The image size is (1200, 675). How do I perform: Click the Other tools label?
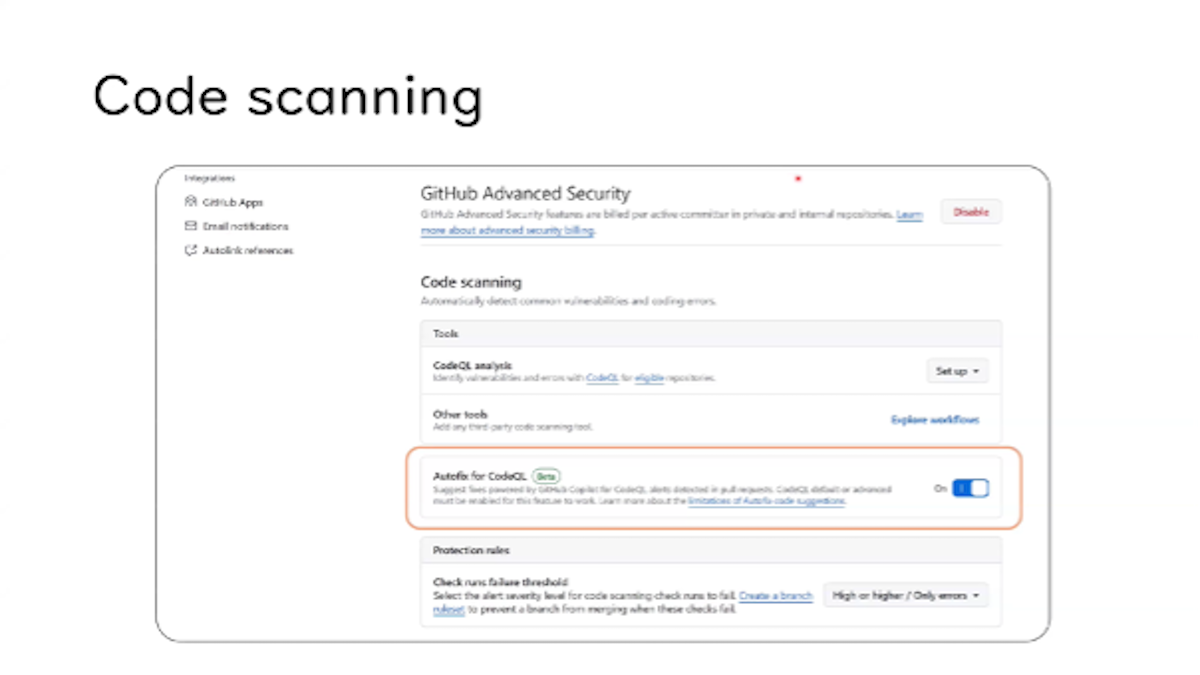click(460, 414)
